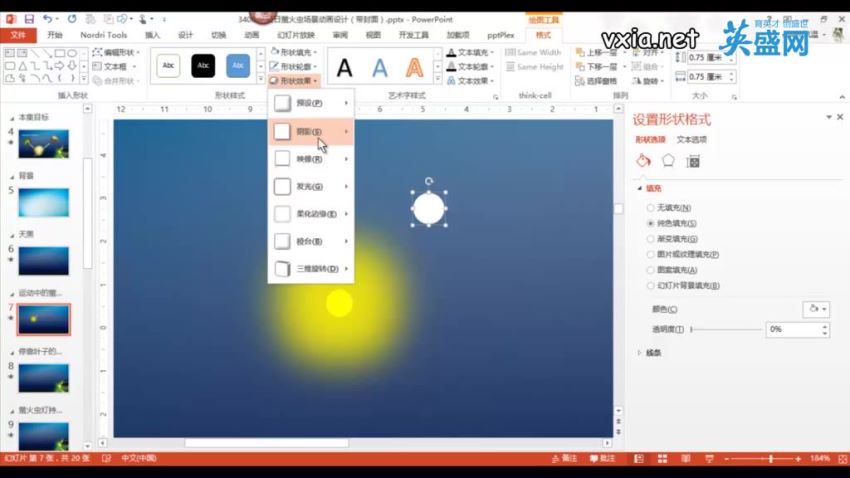Click the 文件 (File) button
The width and height of the screenshot is (850, 478).
point(17,34)
